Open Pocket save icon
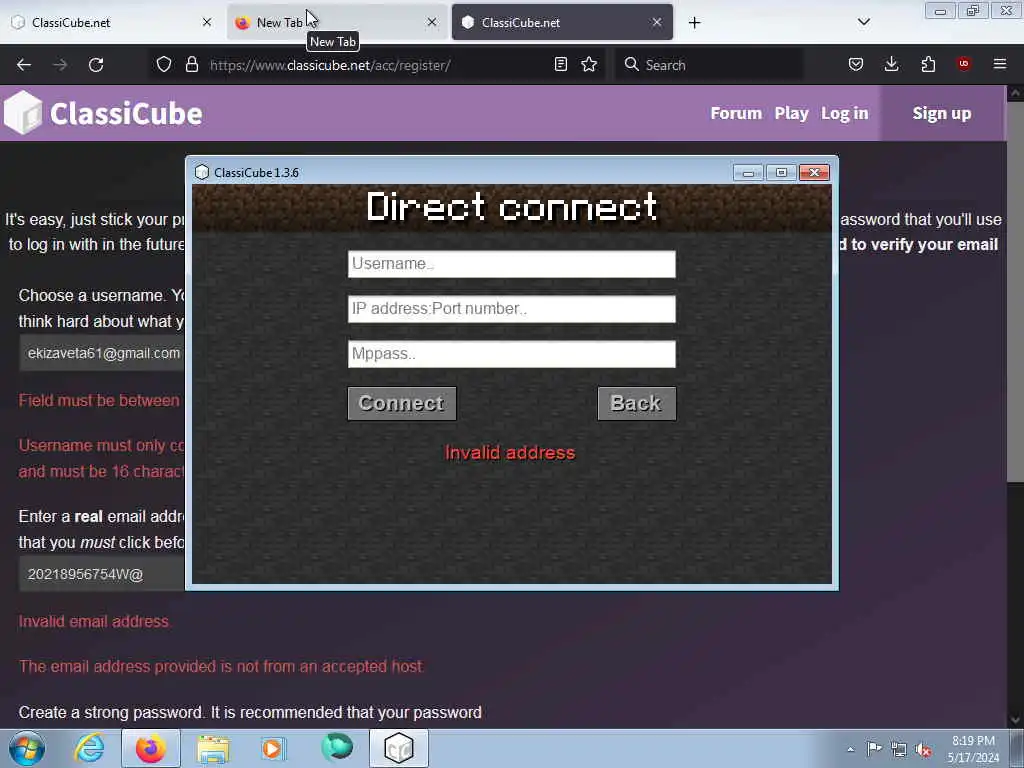Viewport: 1024px width, 768px height. tap(856, 64)
